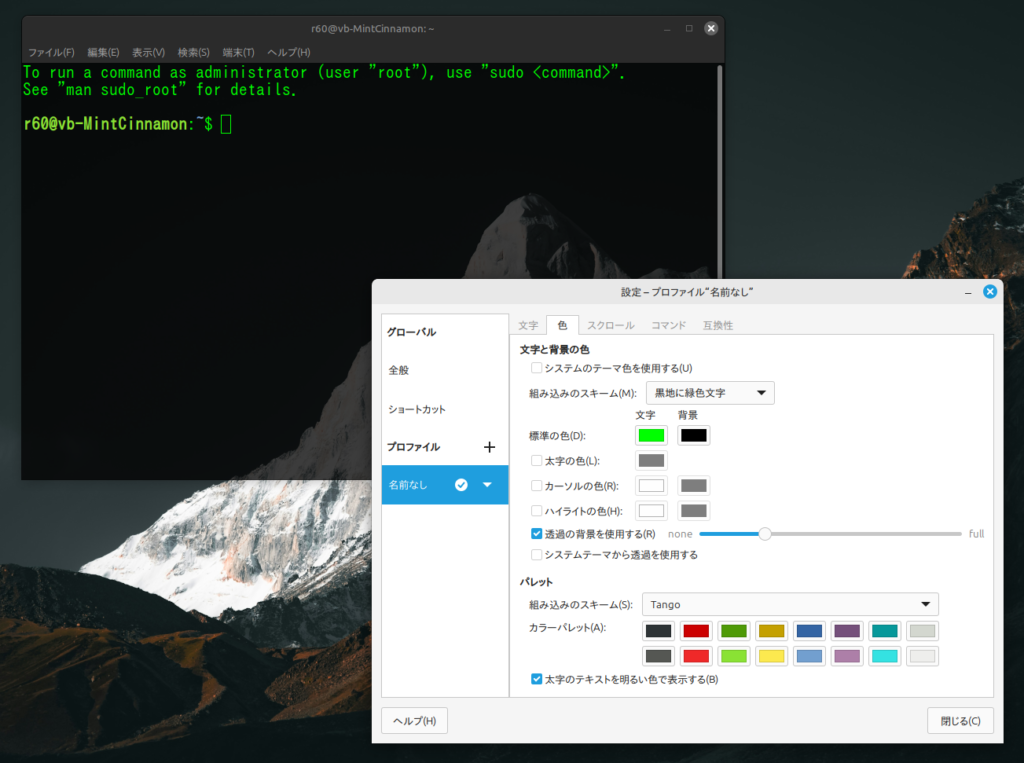This screenshot has height=763, width=1024.
Task: Open 黒地に緑色文字 built-in scheme dropdown
Action: 710,393
